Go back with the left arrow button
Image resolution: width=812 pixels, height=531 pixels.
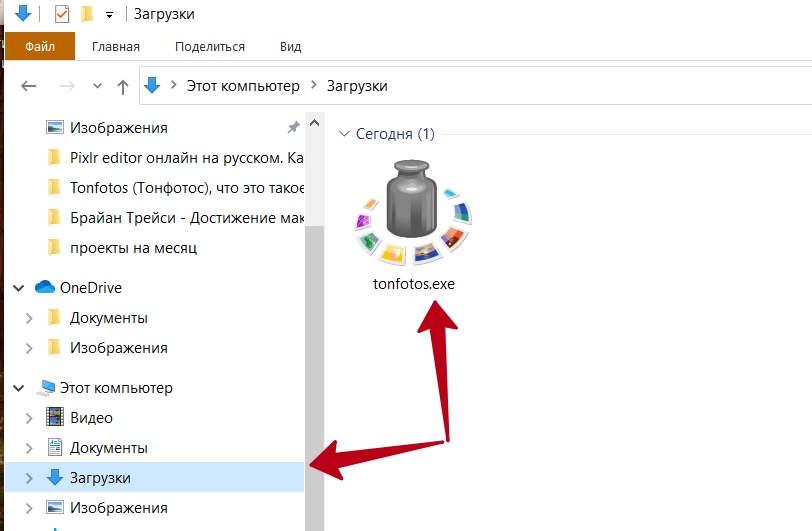[28, 86]
